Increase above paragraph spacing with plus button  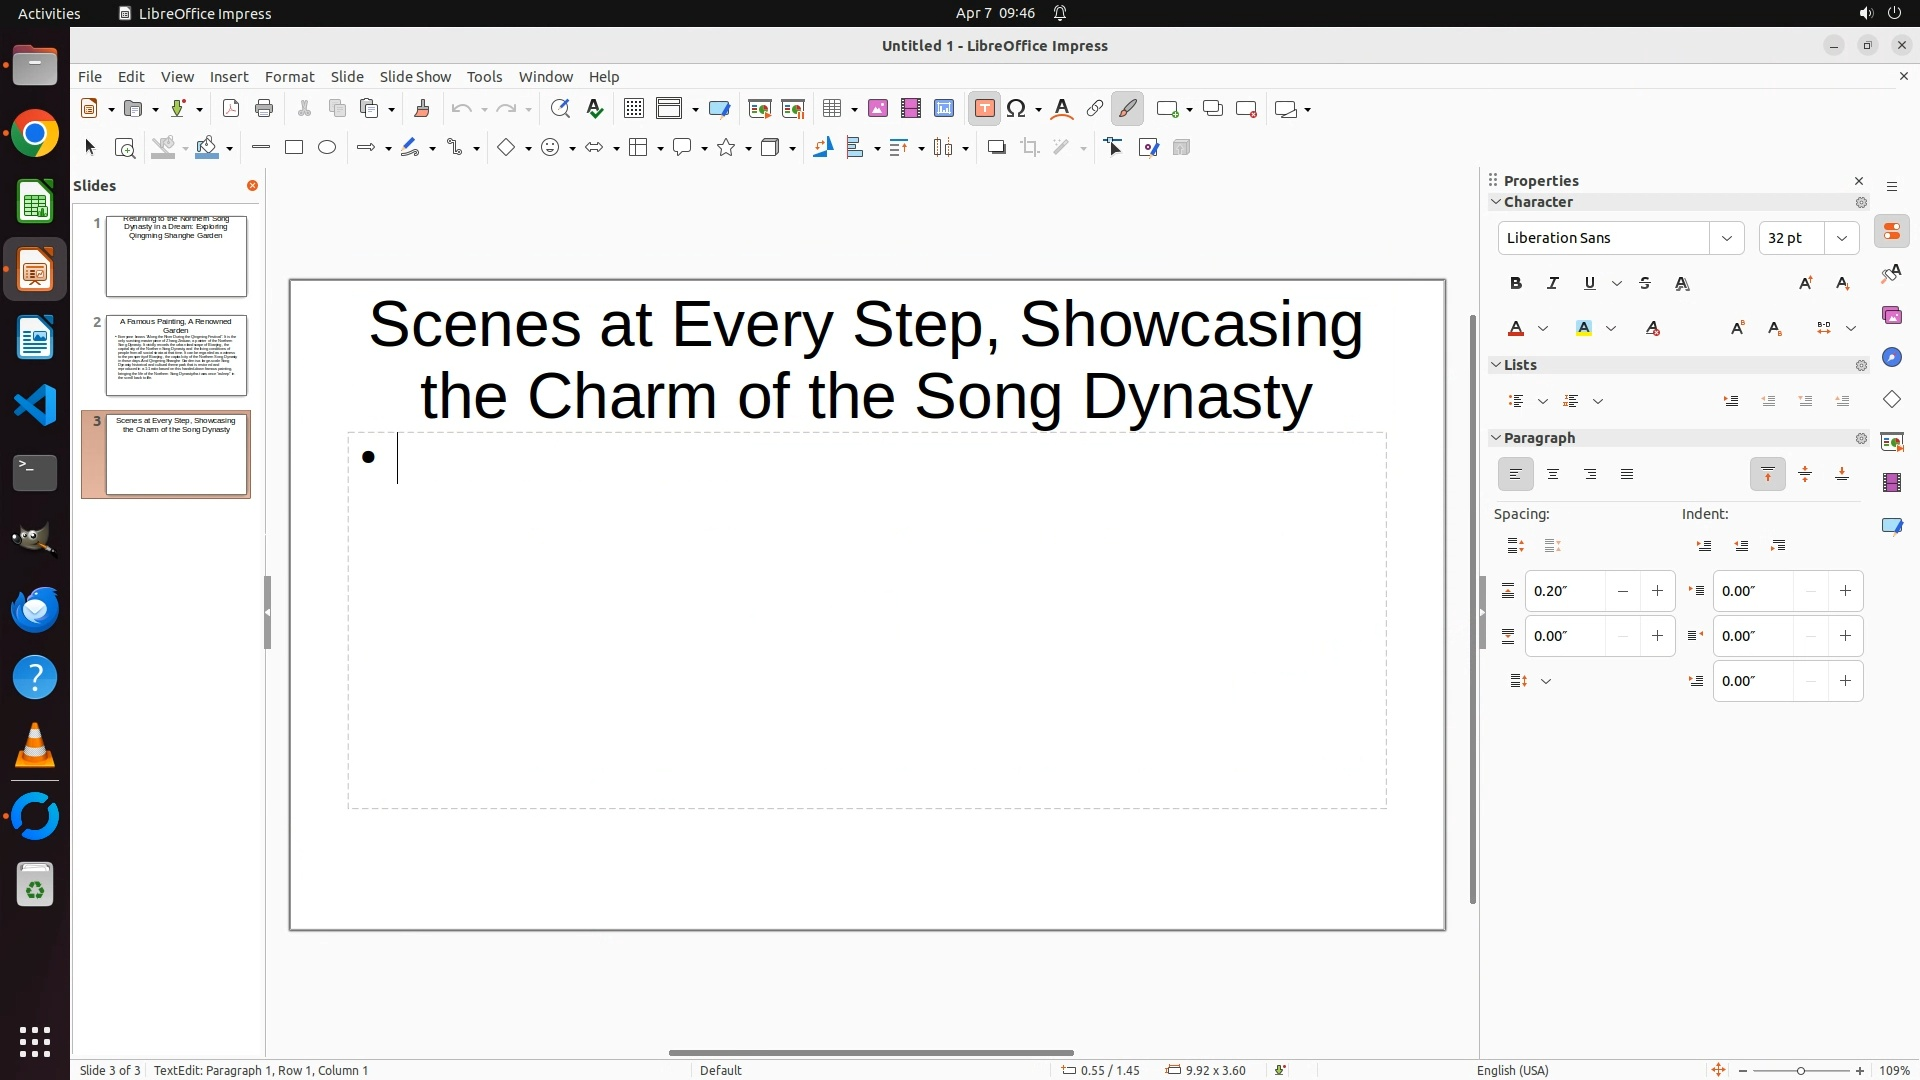(1657, 591)
